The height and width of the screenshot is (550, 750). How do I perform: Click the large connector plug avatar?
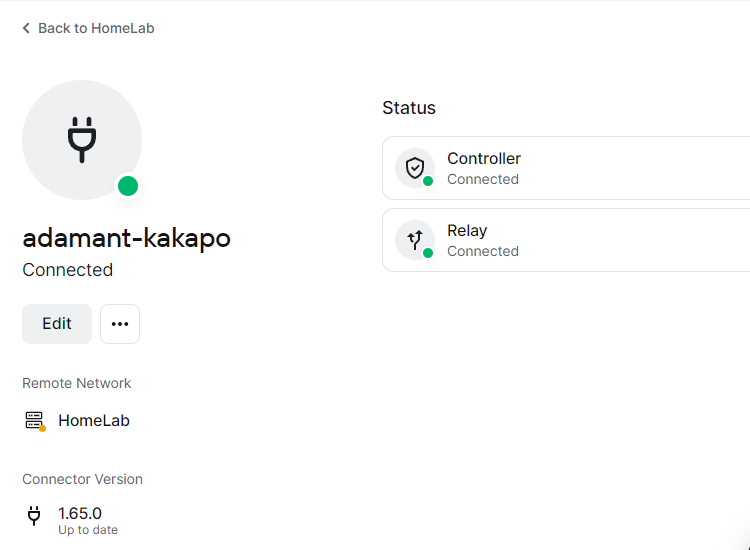point(82,140)
